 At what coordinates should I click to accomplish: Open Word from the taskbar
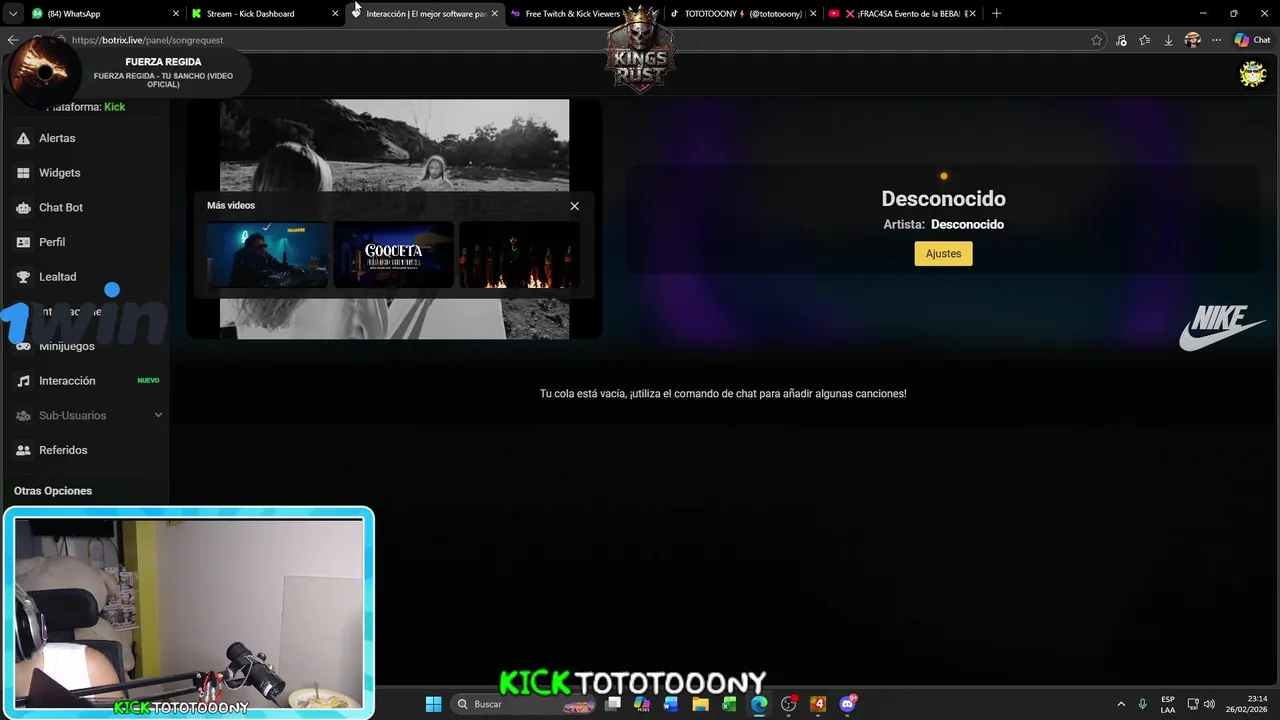tap(671, 704)
